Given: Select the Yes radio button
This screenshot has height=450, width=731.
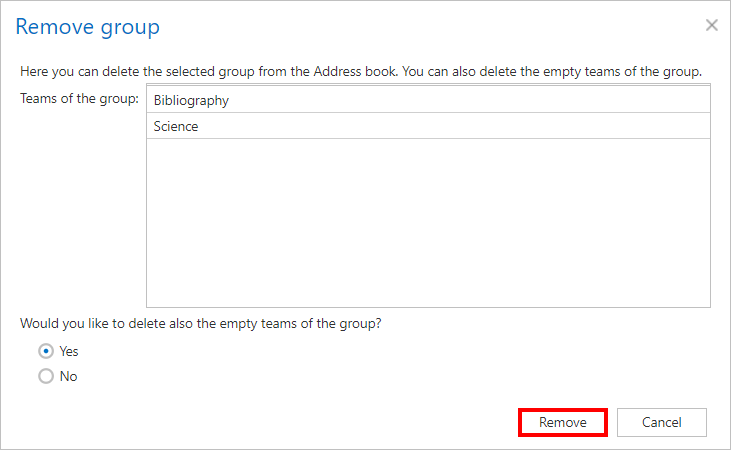Looking at the screenshot, I should [45, 351].
